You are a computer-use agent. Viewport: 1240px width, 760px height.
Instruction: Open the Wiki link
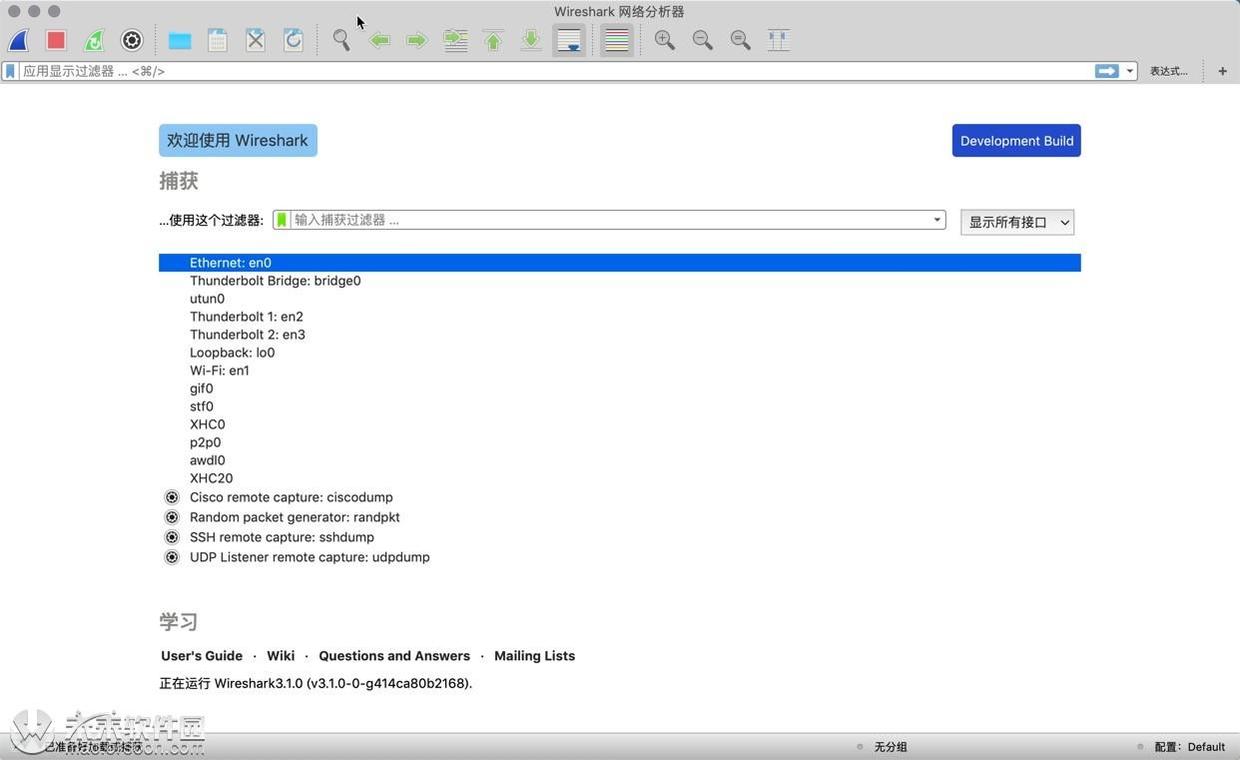point(281,656)
